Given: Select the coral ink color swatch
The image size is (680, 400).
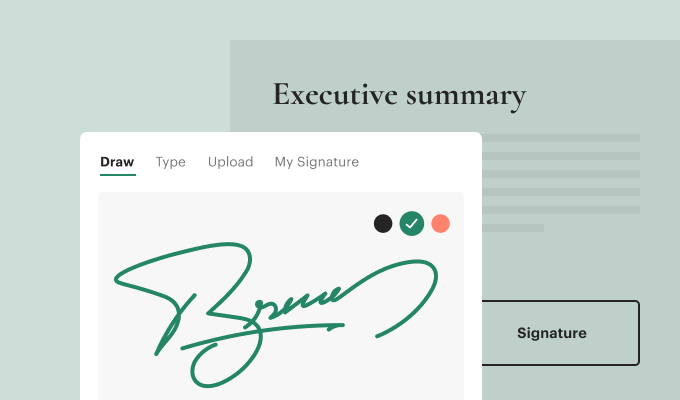Looking at the screenshot, I should coord(441,224).
